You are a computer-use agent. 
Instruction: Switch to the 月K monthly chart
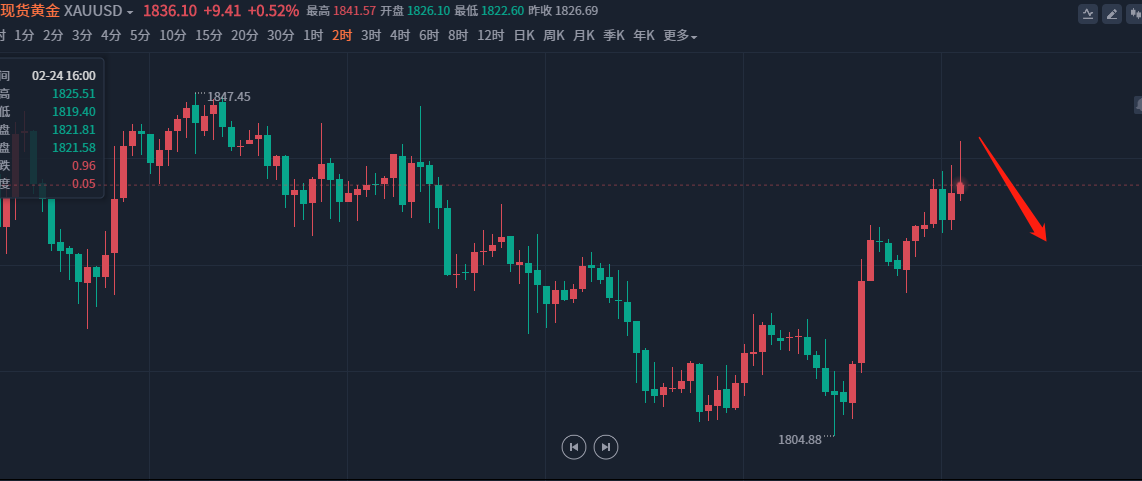[584, 35]
